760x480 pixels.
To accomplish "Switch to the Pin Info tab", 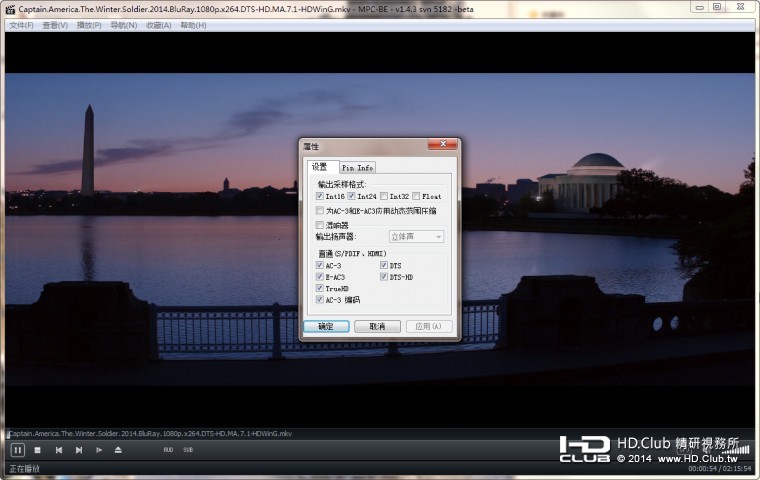I will (x=357, y=168).
